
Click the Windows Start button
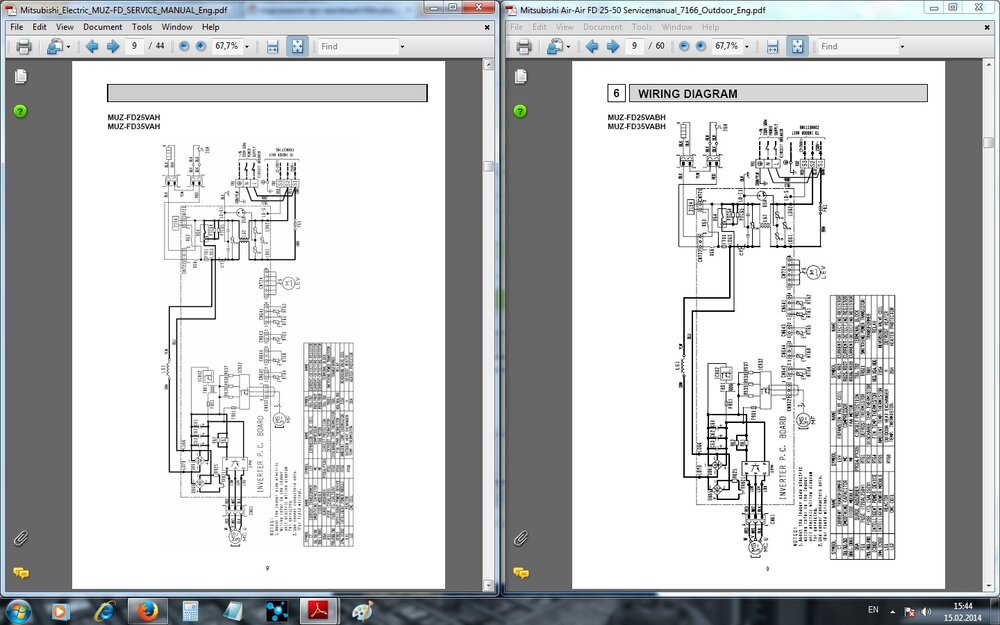click(x=19, y=610)
